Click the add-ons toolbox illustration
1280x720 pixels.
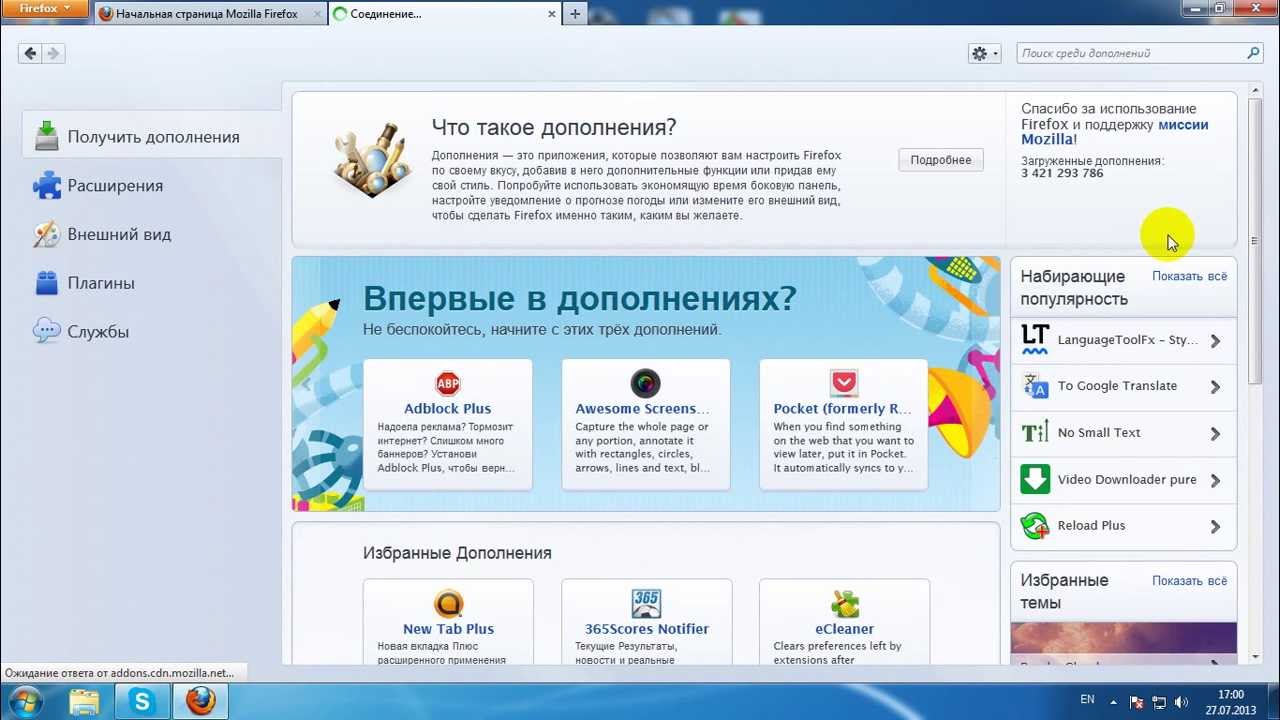coord(372,160)
